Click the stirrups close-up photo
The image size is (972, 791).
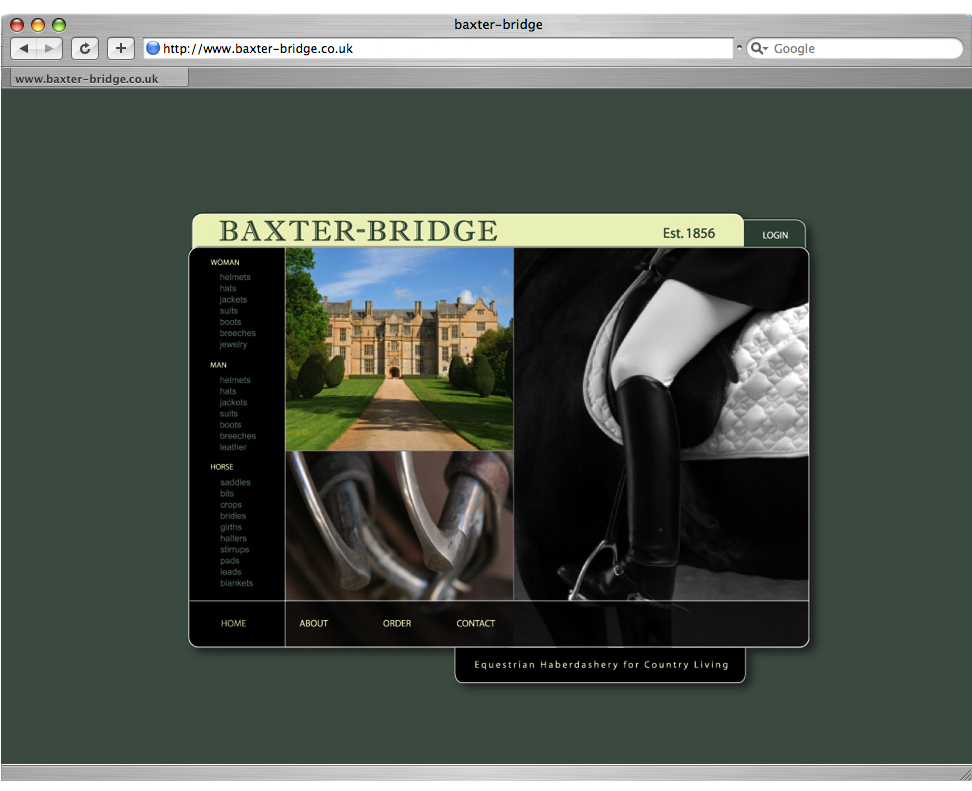pyautogui.click(x=399, y=525)
